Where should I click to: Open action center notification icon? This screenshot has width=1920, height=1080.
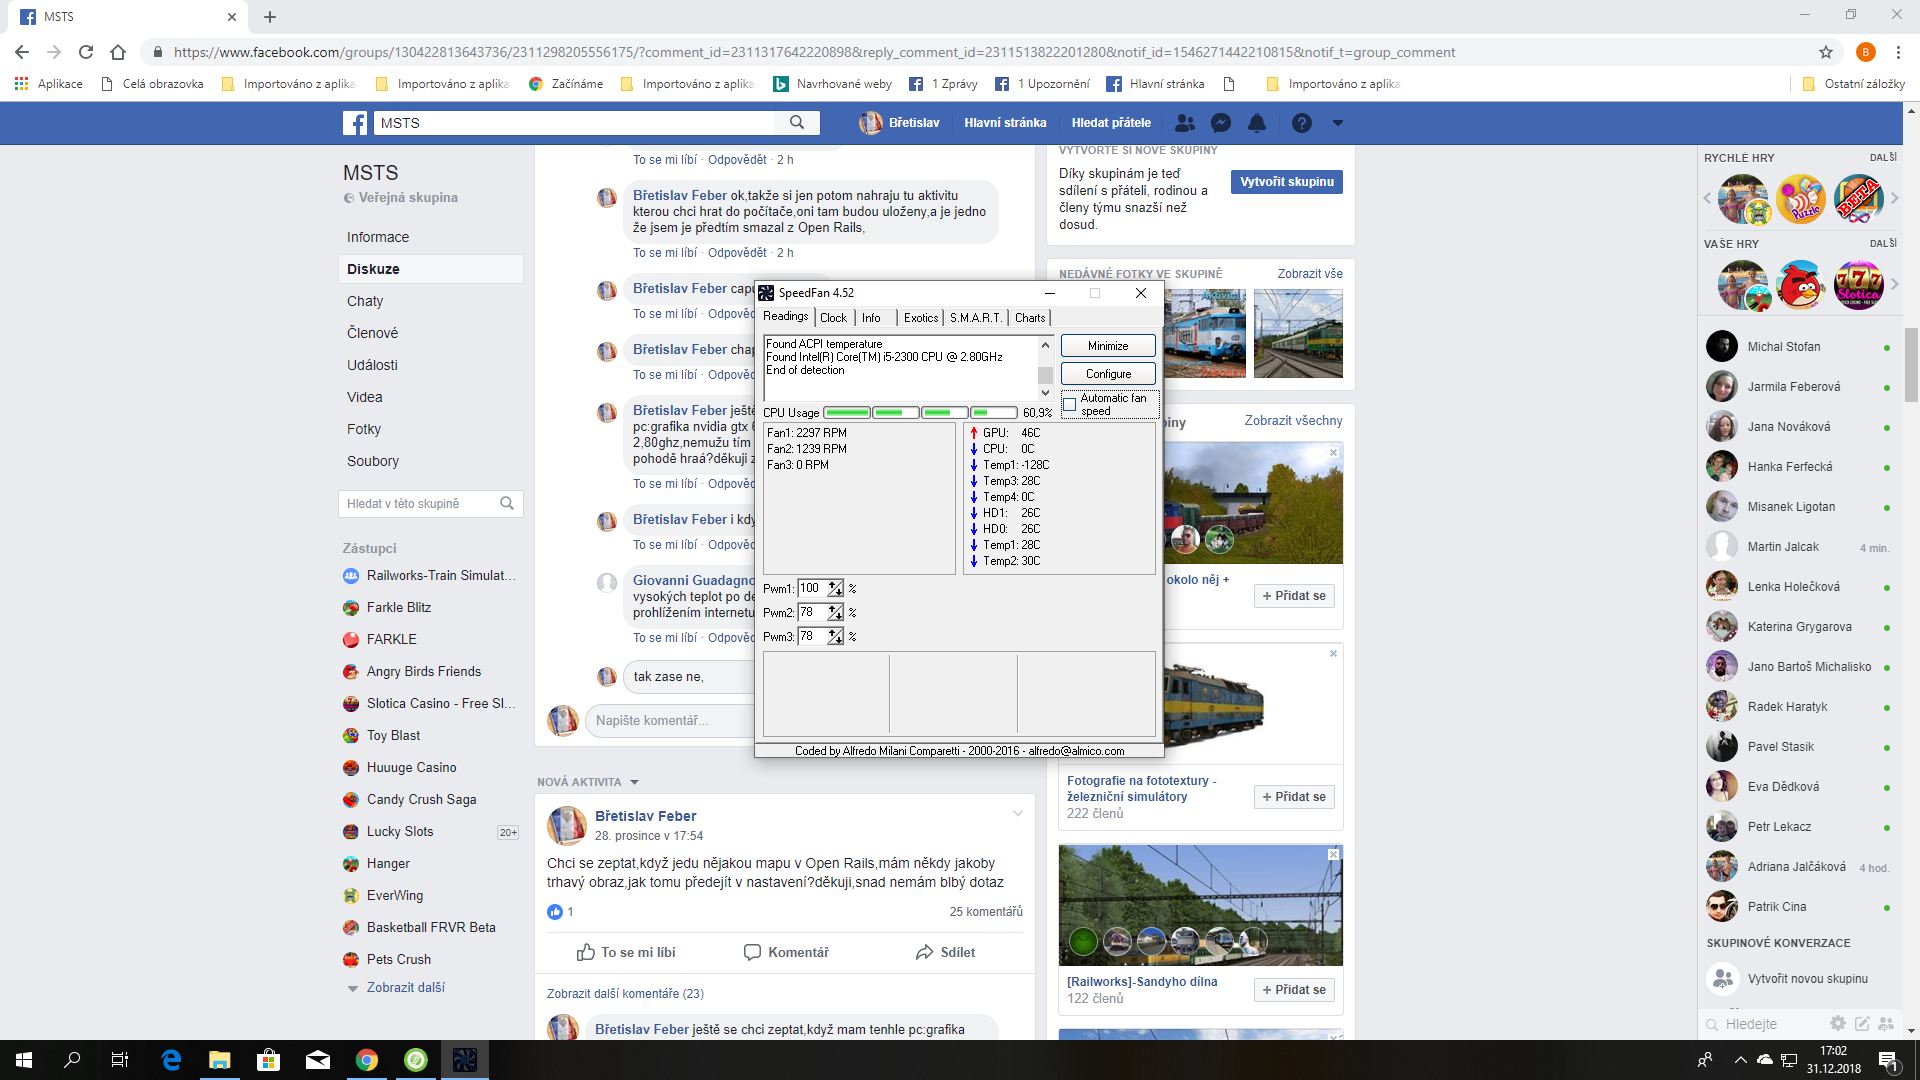1888,1060
